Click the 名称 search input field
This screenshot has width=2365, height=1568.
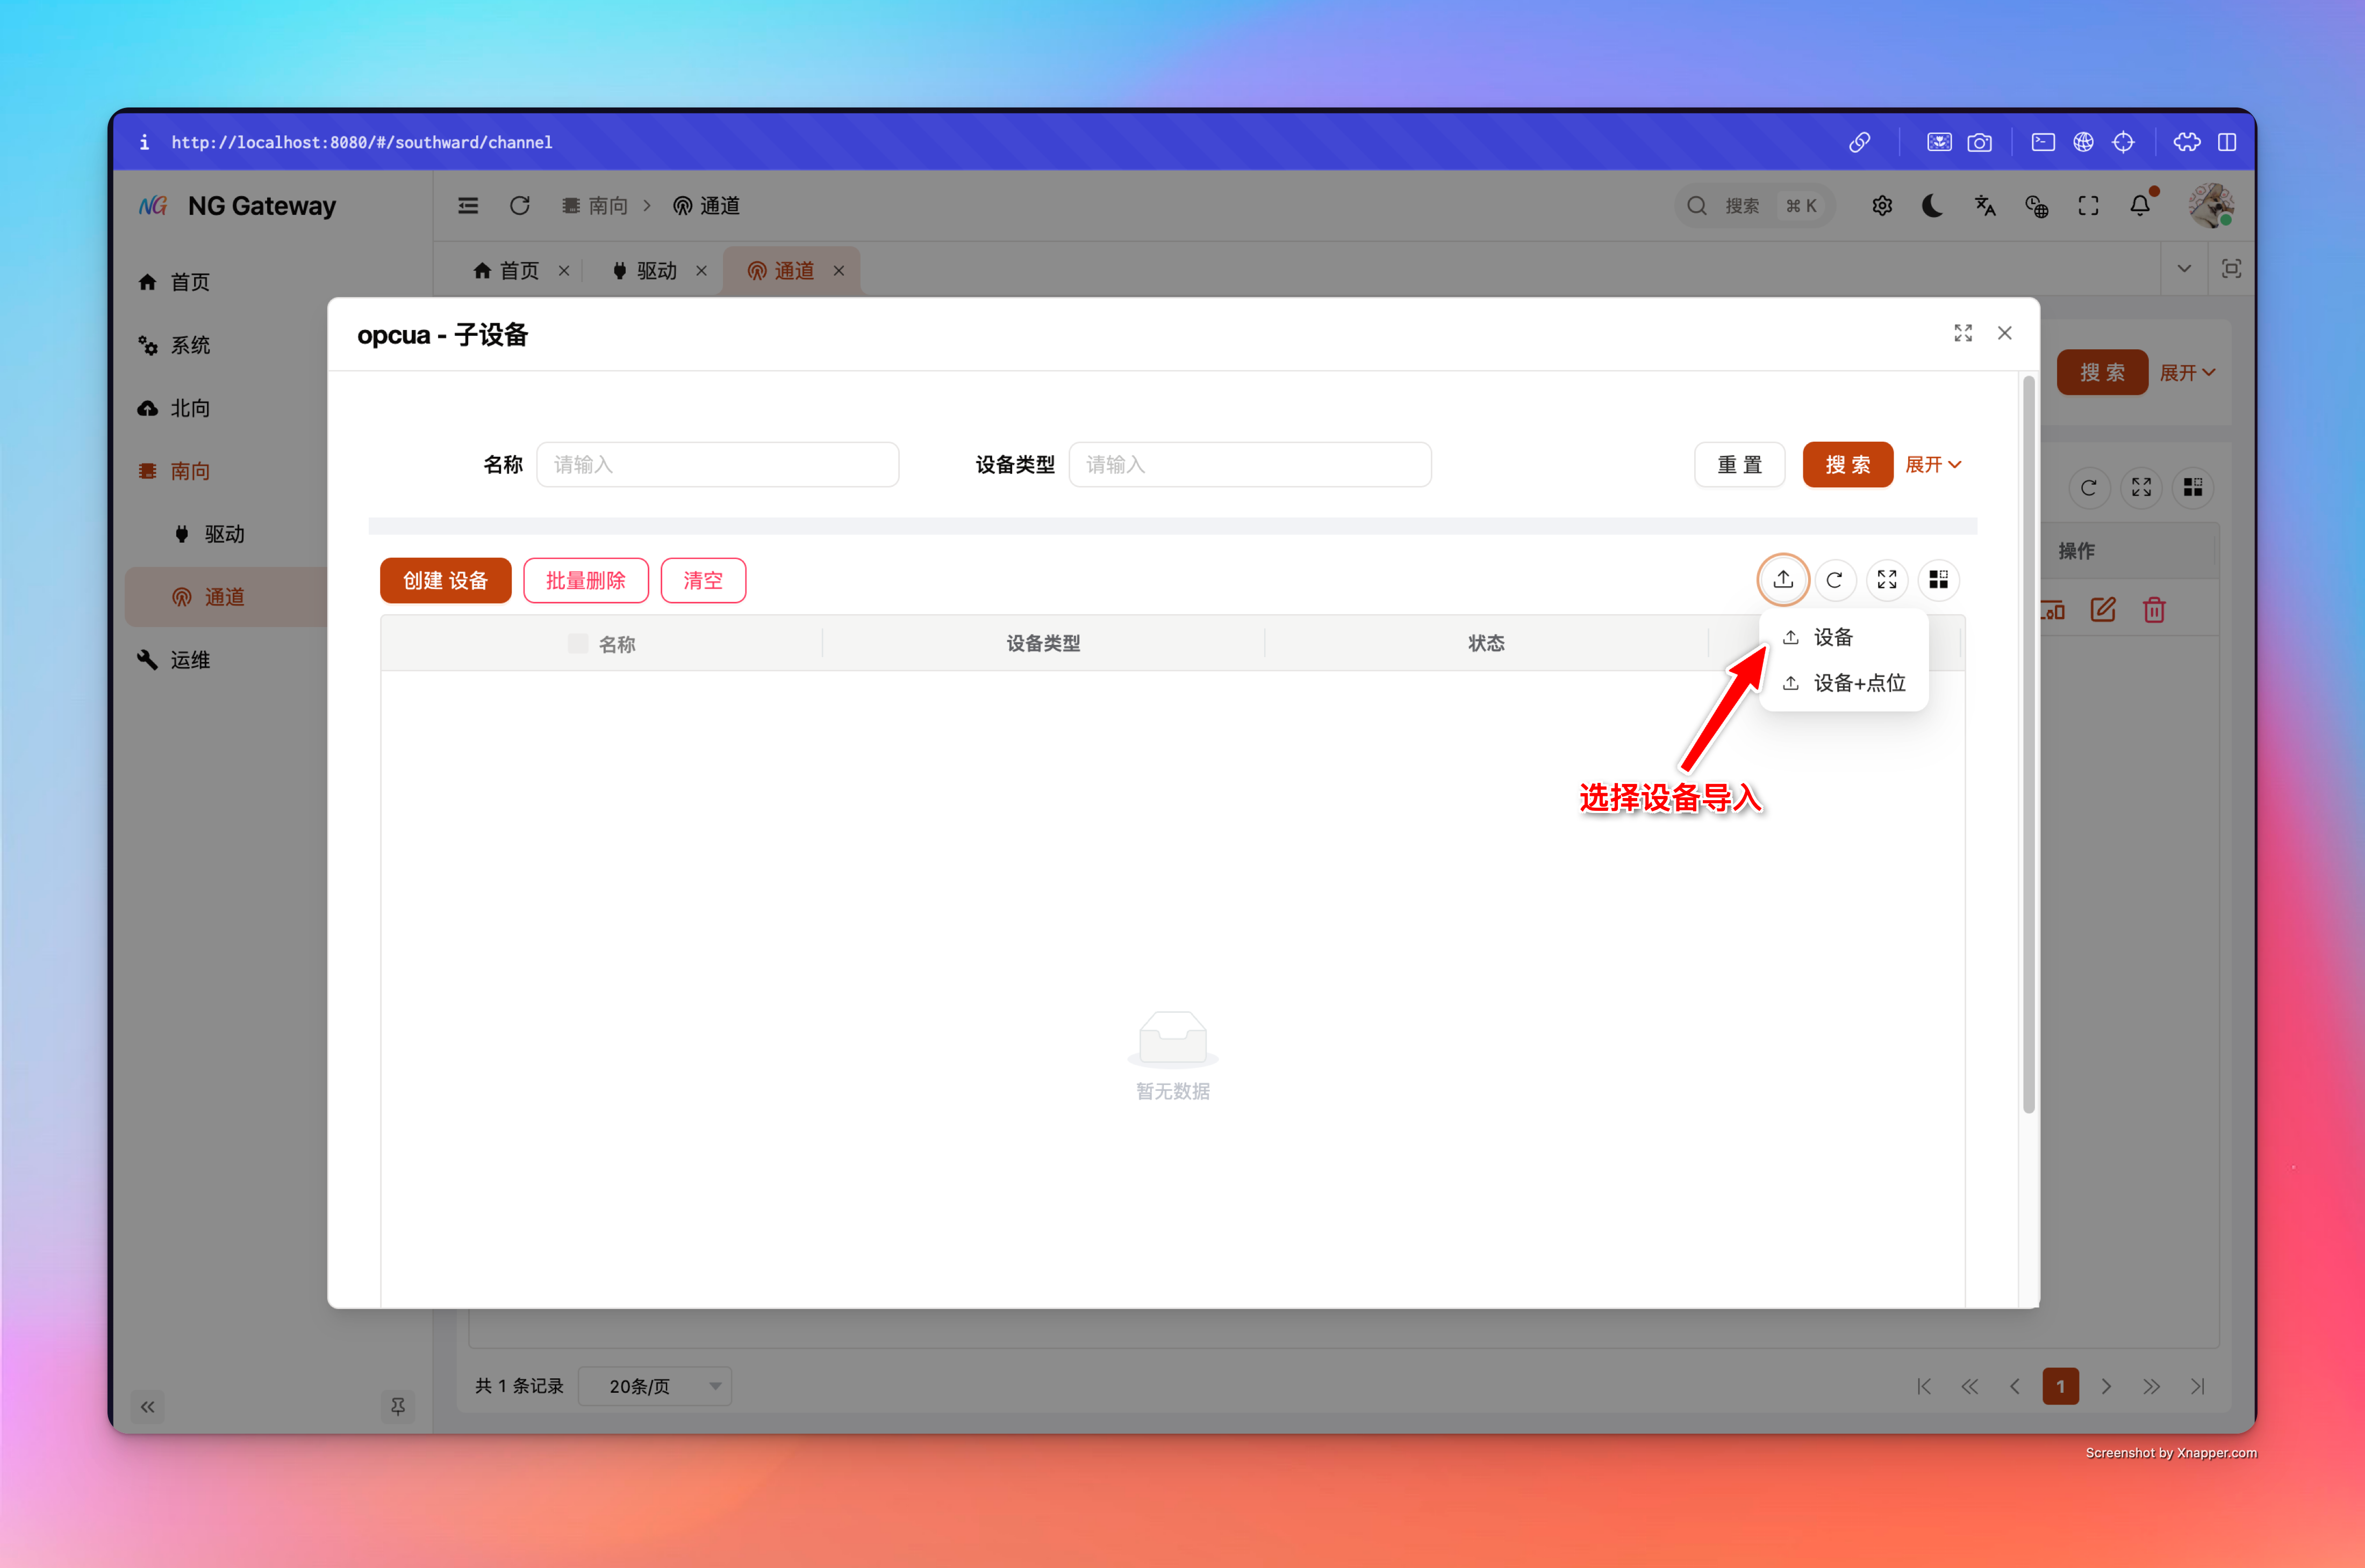point(717,464)
